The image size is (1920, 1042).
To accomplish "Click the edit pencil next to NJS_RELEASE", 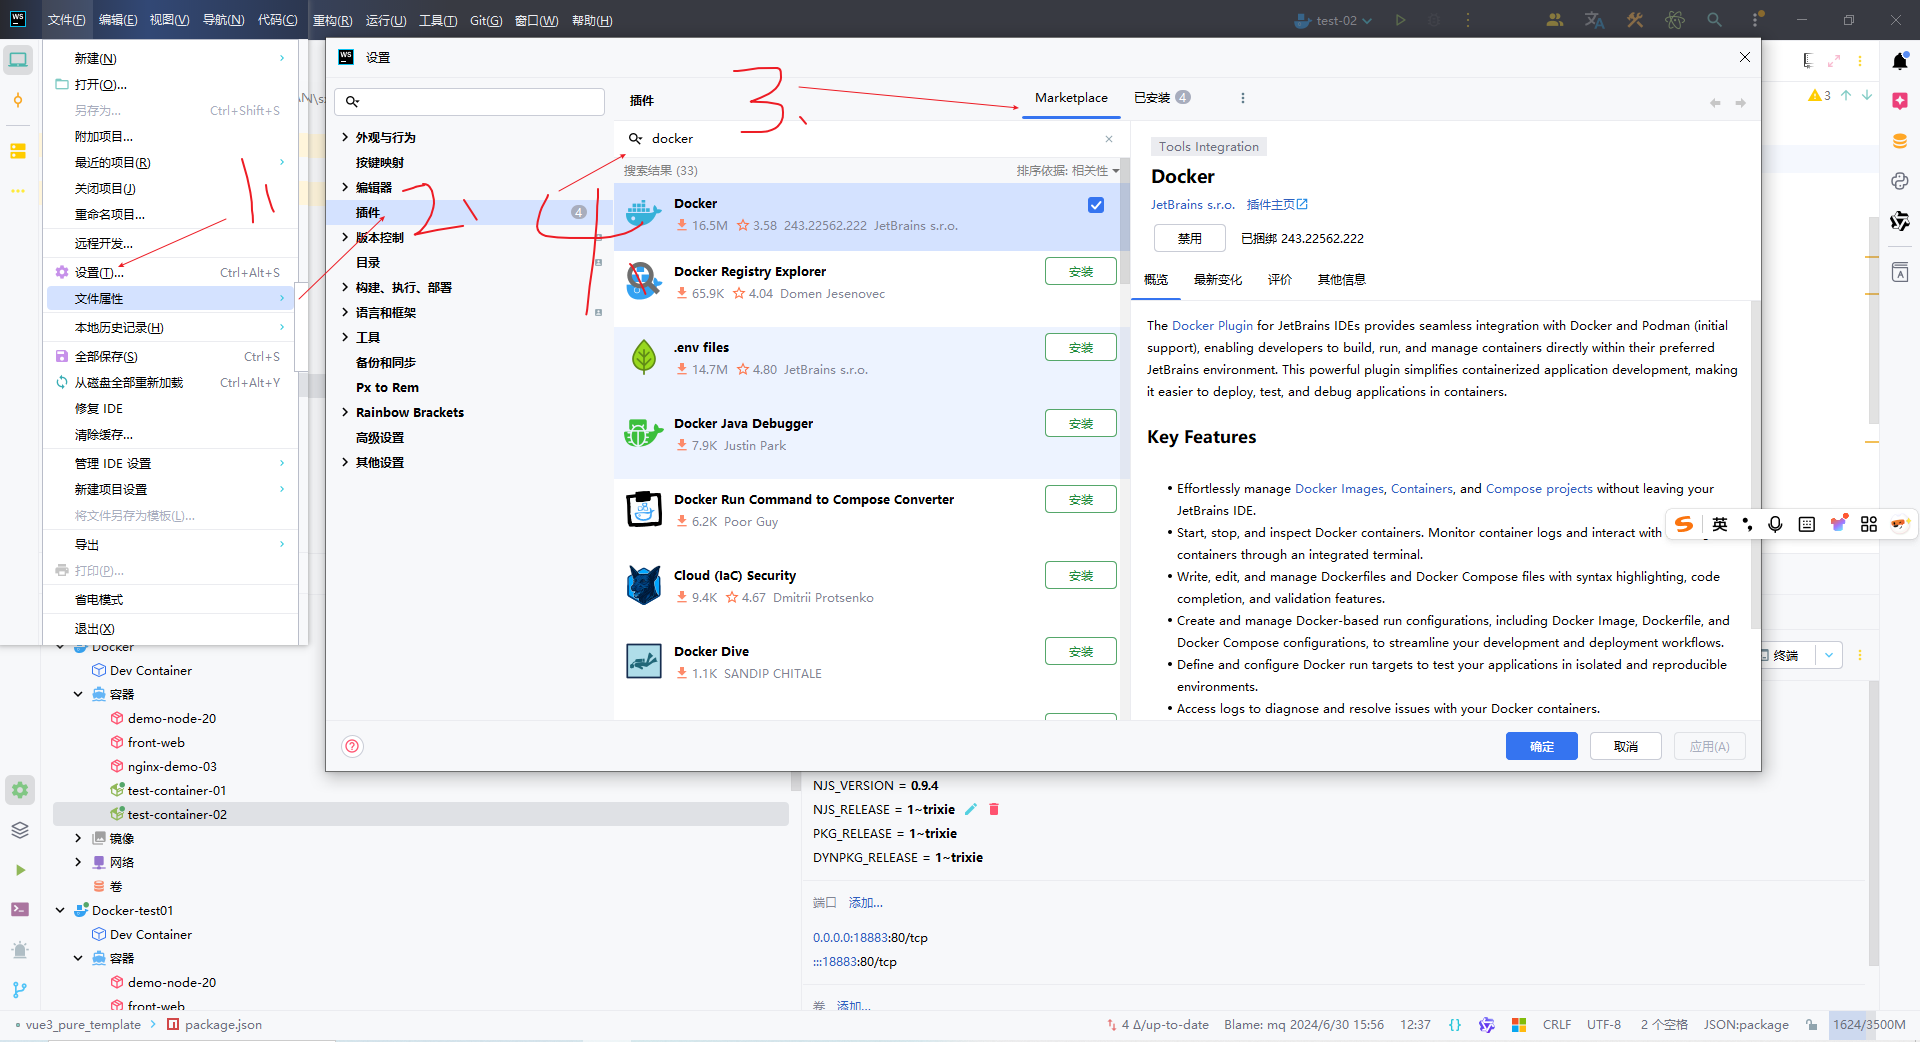I will pos(971,809).
